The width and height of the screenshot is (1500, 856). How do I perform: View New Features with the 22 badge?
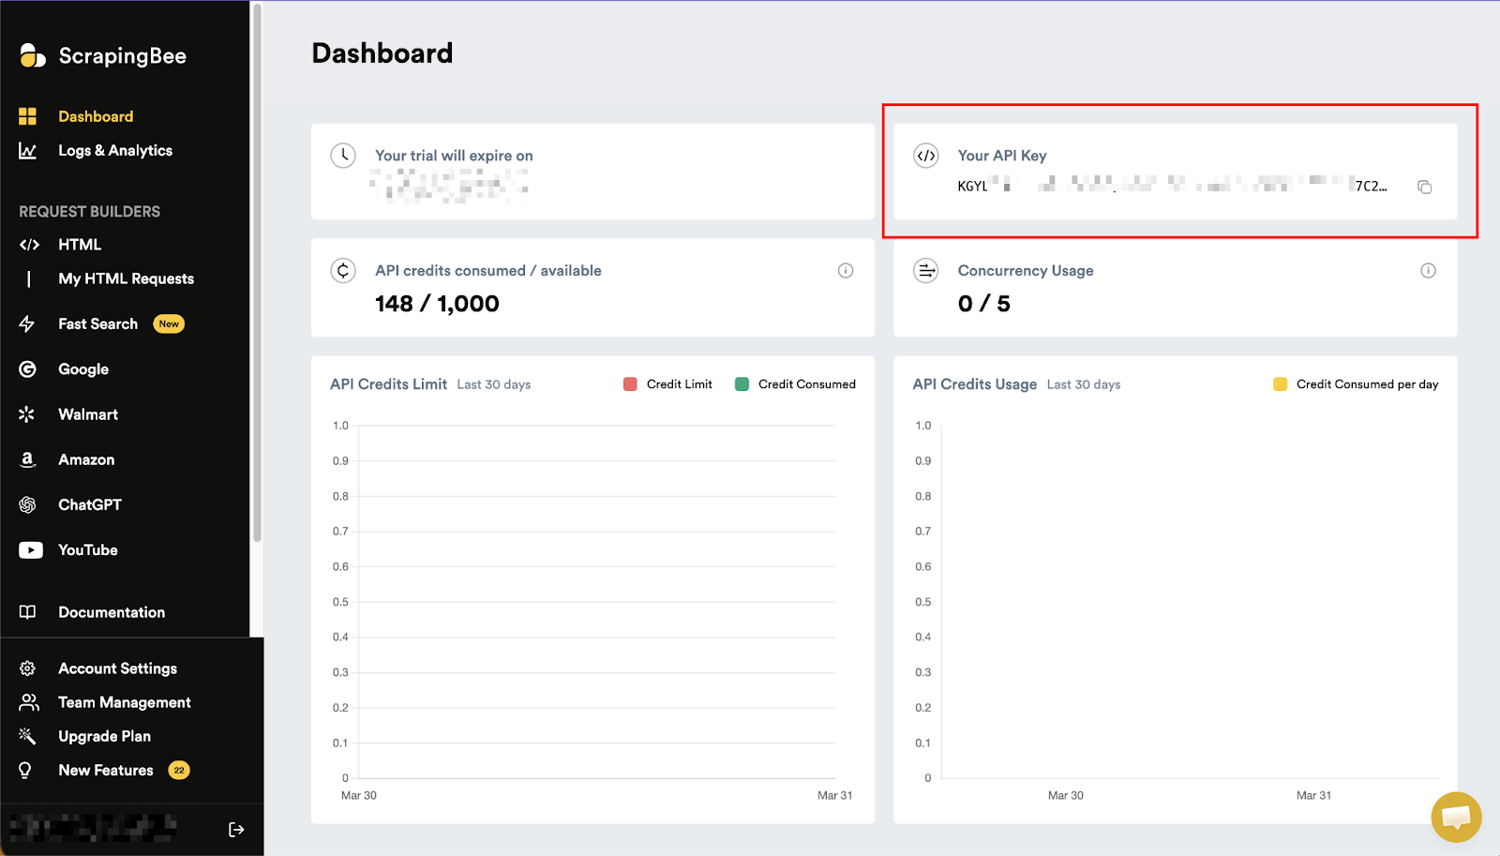click(105, 770)
